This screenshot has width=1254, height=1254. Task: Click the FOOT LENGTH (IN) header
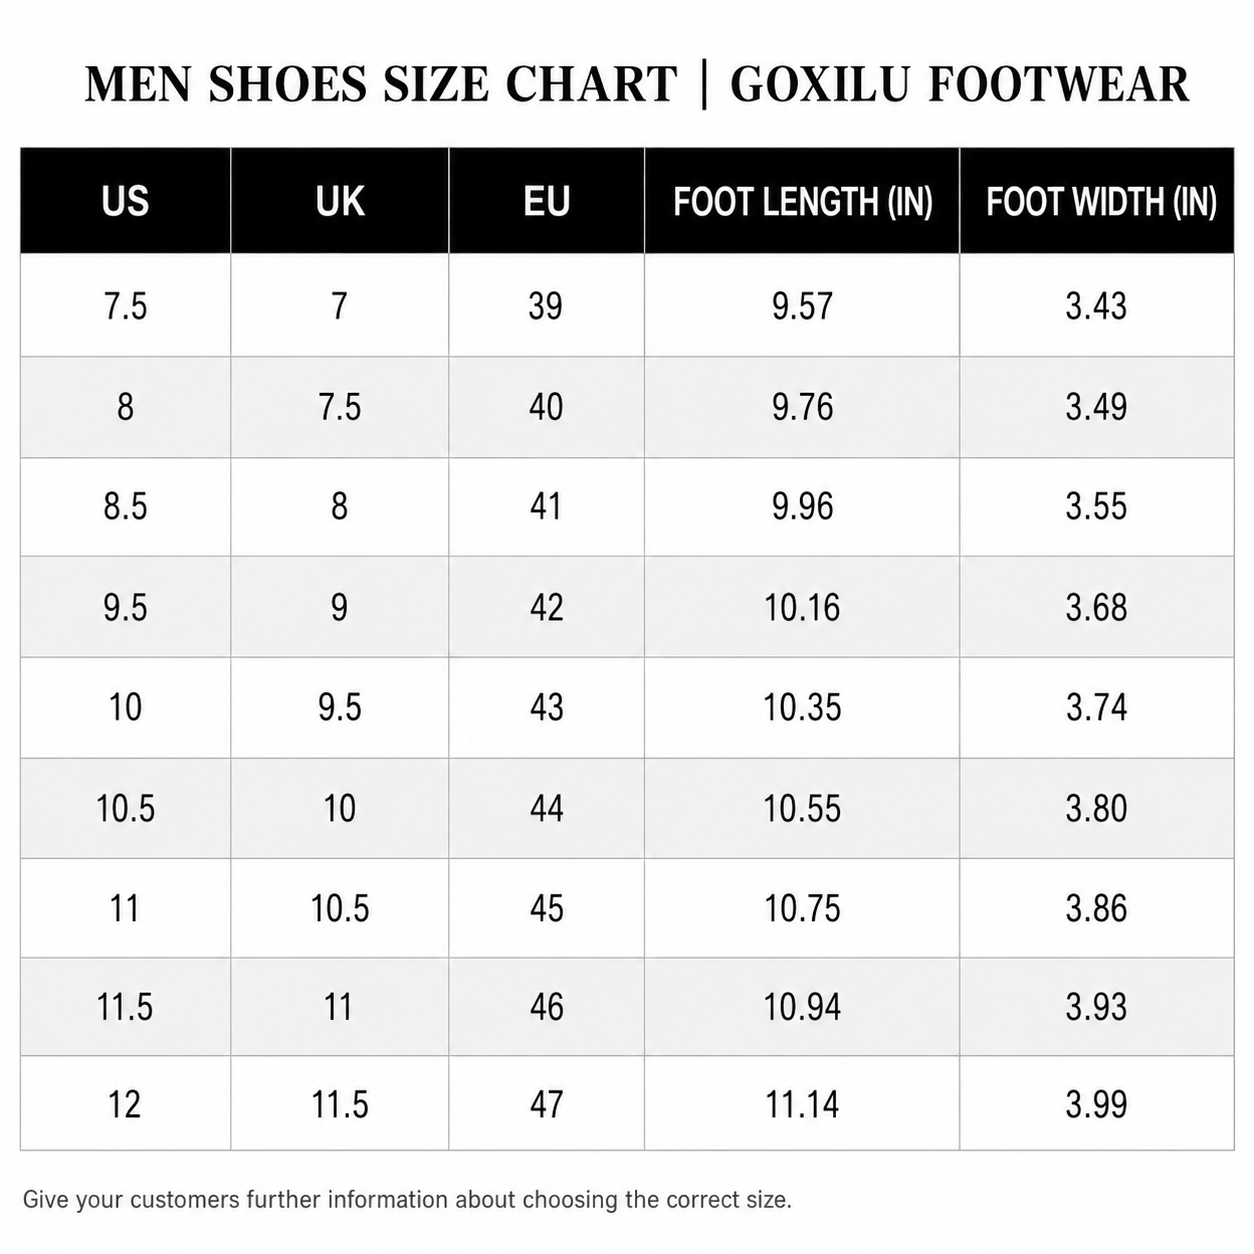tap(802, 200)
